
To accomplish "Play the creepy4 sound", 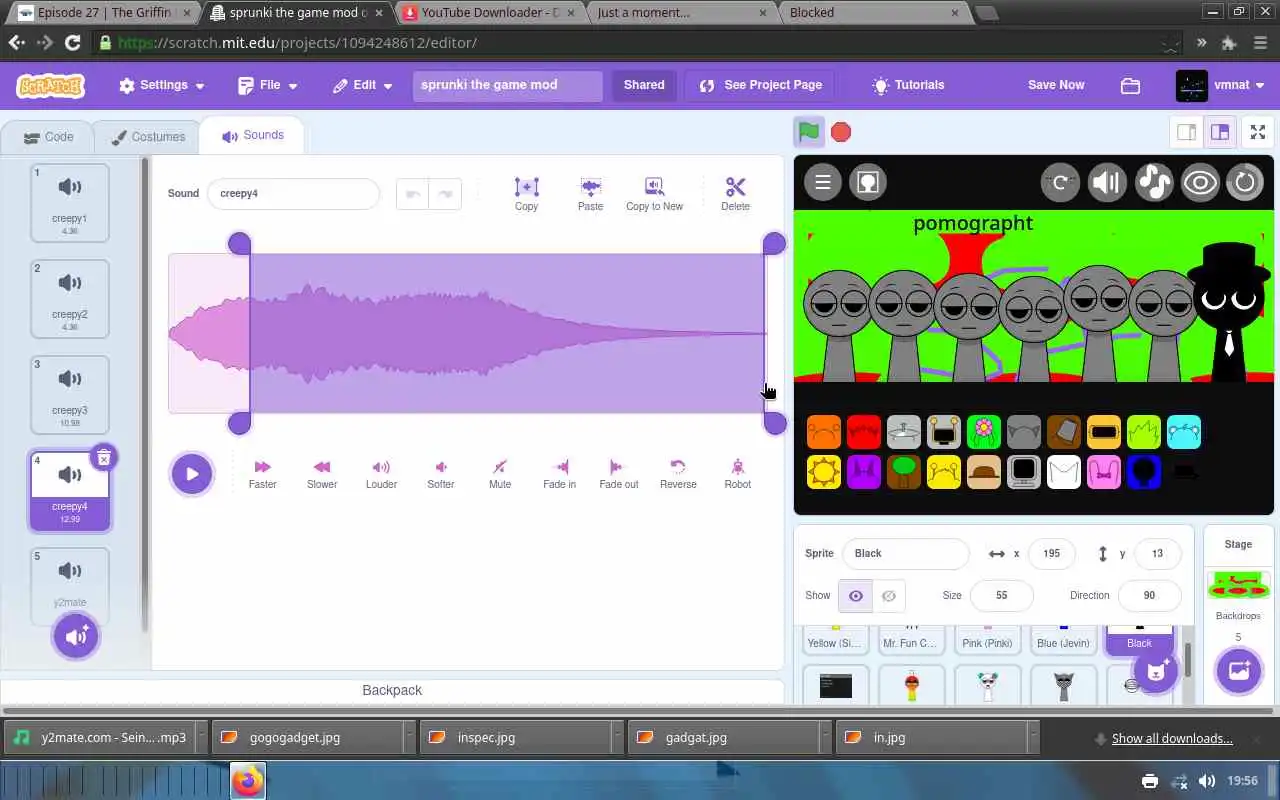I will tap(192, 474).
